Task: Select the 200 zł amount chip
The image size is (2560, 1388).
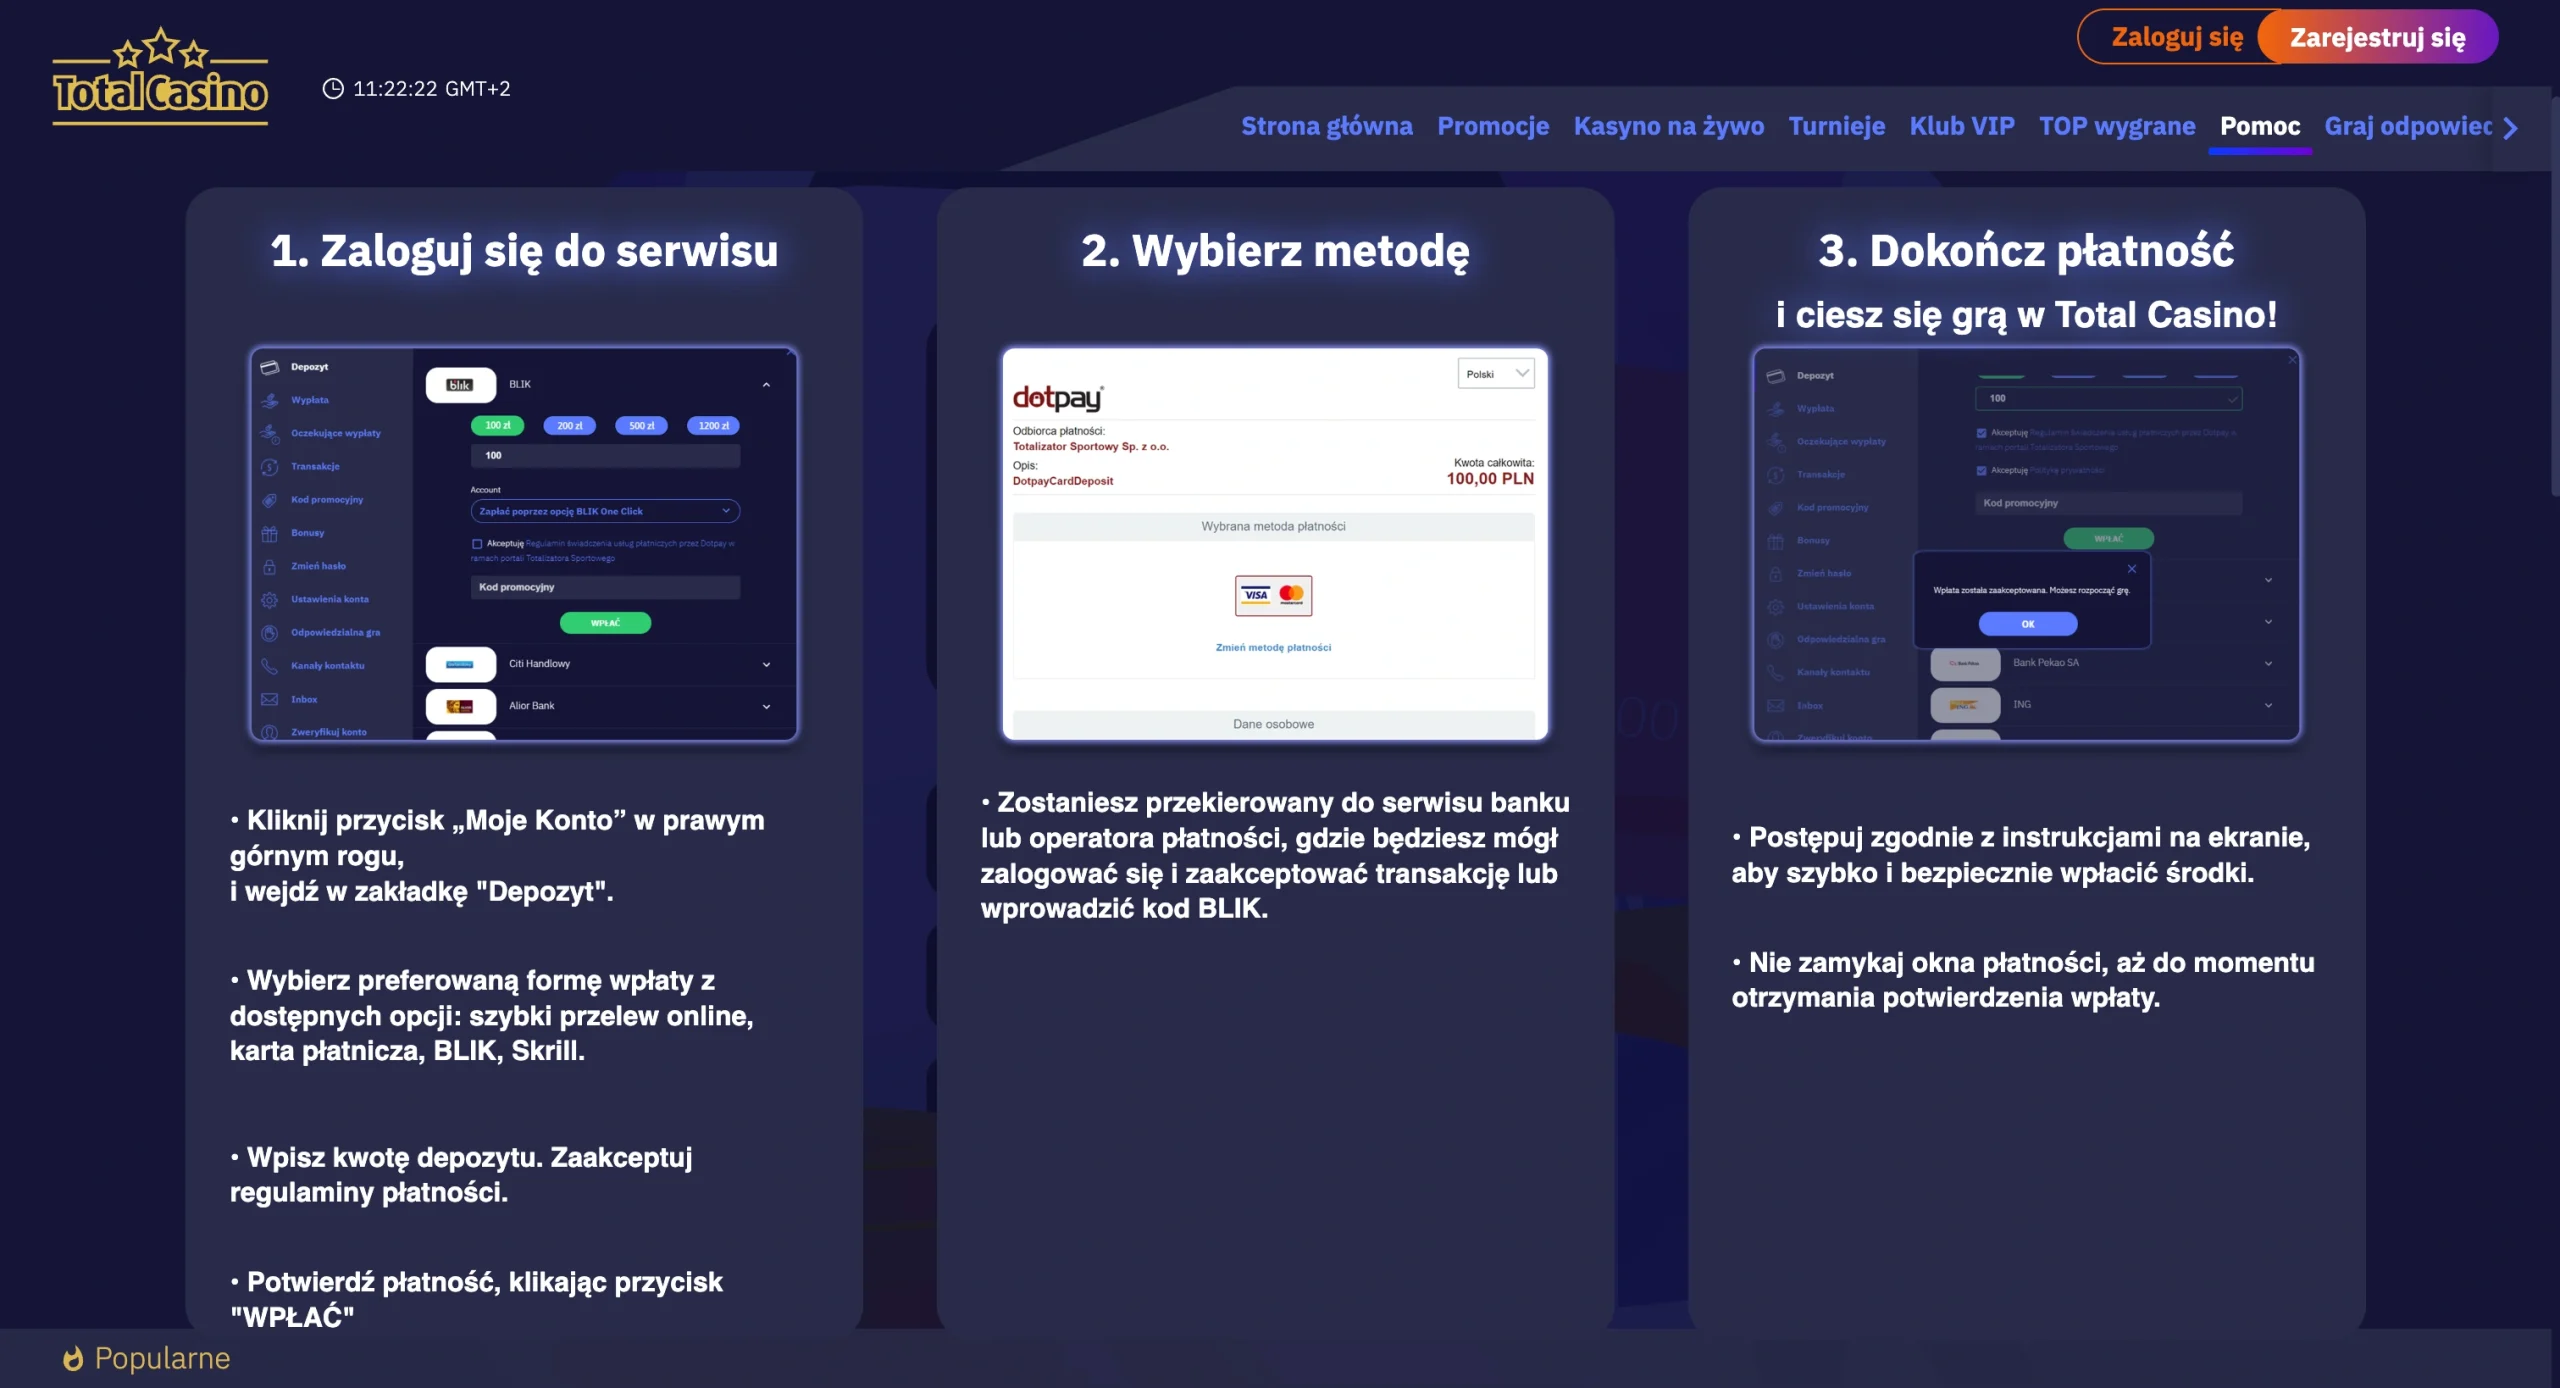Action: [569, 426]
